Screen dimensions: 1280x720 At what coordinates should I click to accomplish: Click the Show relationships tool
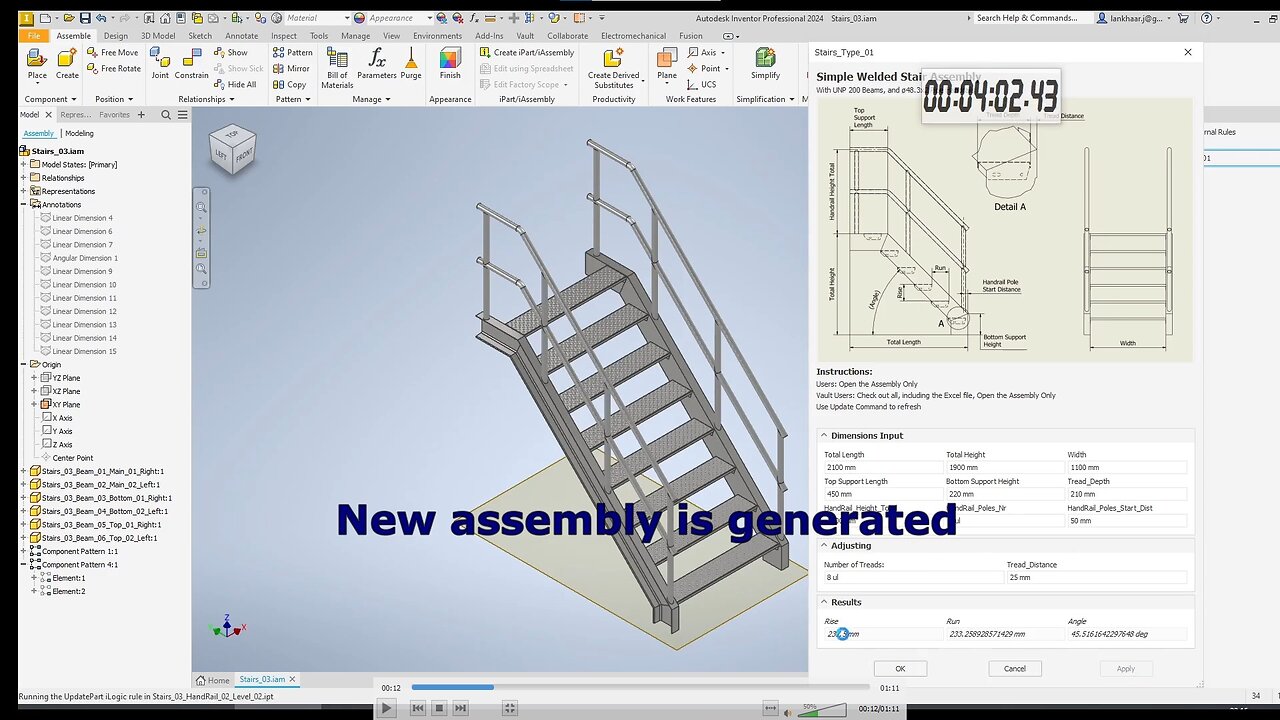pyautogui.click(x=231, y=52)
